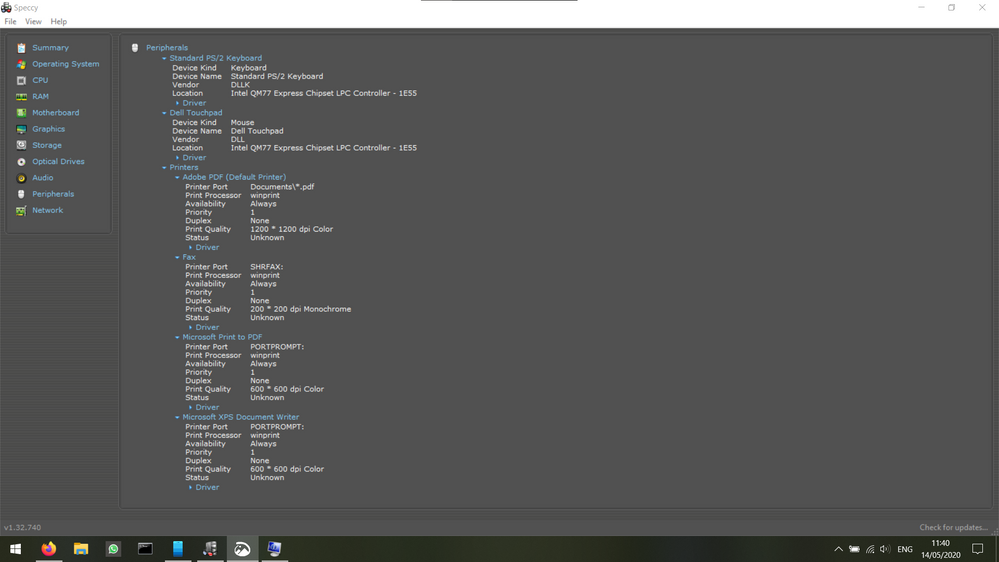Click the Audio section label
This screenshot has height=562, width=999.
43,178
